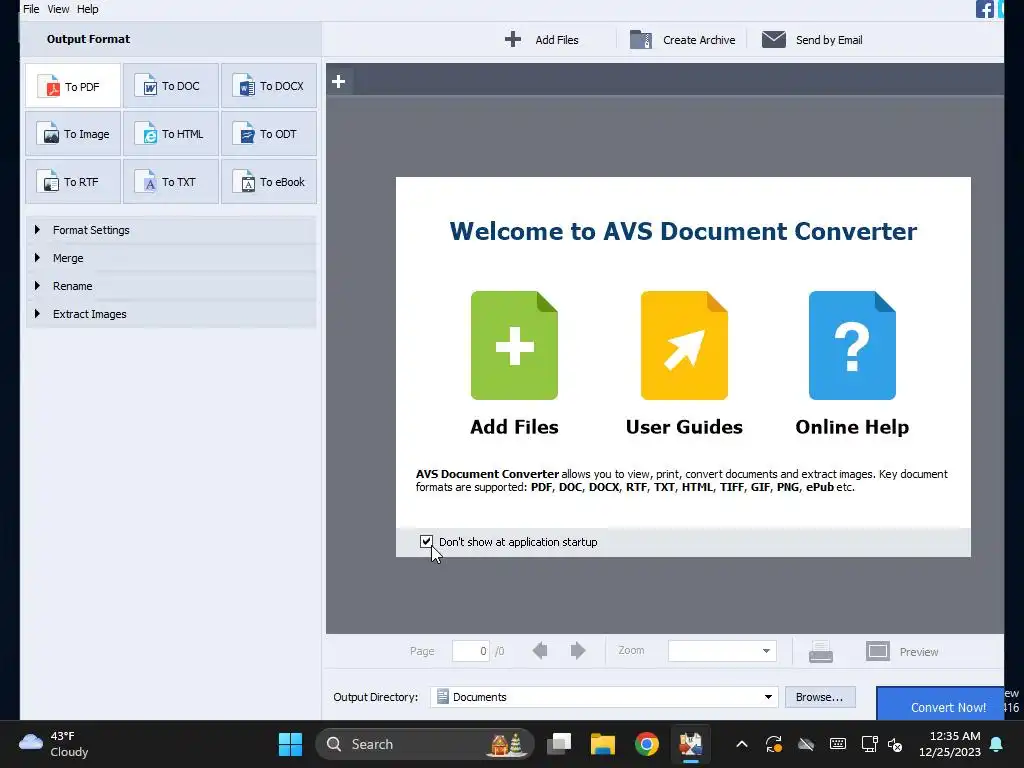Open the View menu
1024x768 pixels.
58,9
